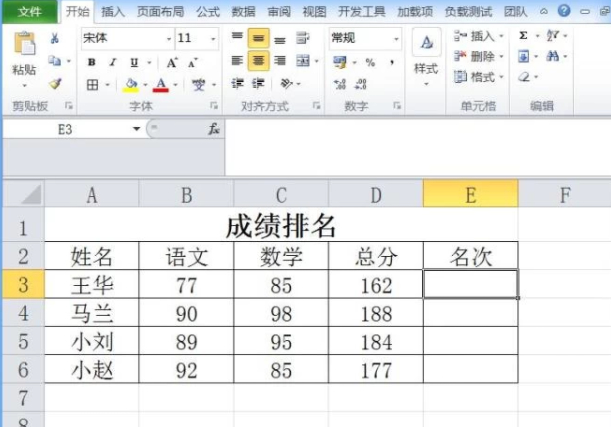Set bottom vertical alignment
The width and height of the screenshot is (611, 427).
point(279,39)
